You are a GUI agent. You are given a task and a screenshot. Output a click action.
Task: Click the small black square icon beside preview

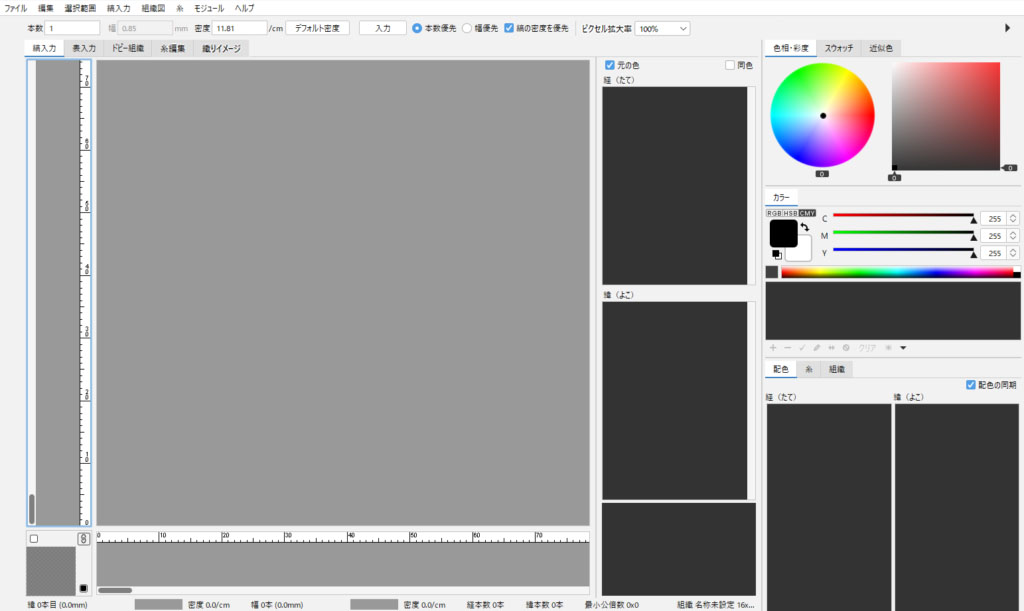tap(84, 587)
